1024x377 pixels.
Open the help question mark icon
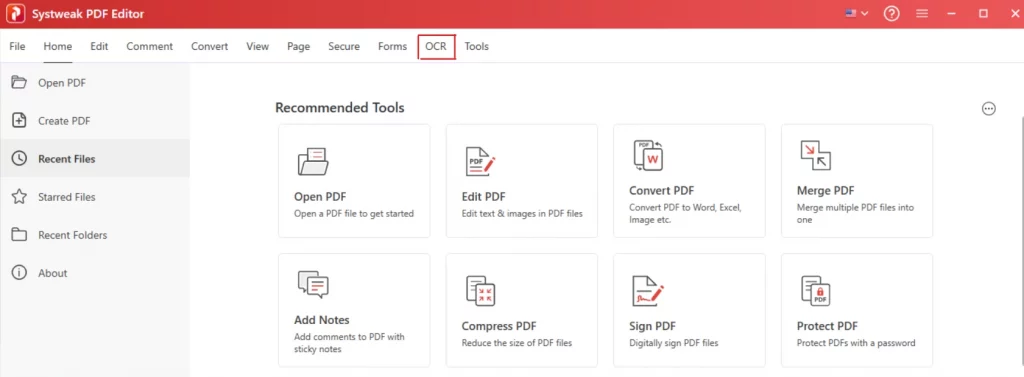(x=891, y=14)
